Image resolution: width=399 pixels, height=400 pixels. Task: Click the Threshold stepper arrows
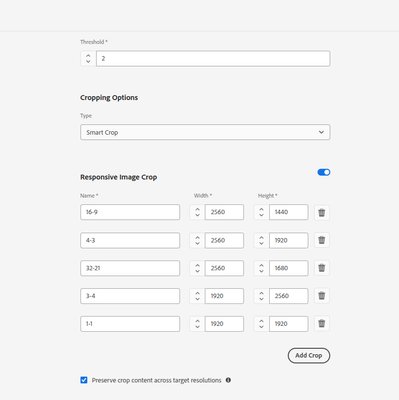88,59
